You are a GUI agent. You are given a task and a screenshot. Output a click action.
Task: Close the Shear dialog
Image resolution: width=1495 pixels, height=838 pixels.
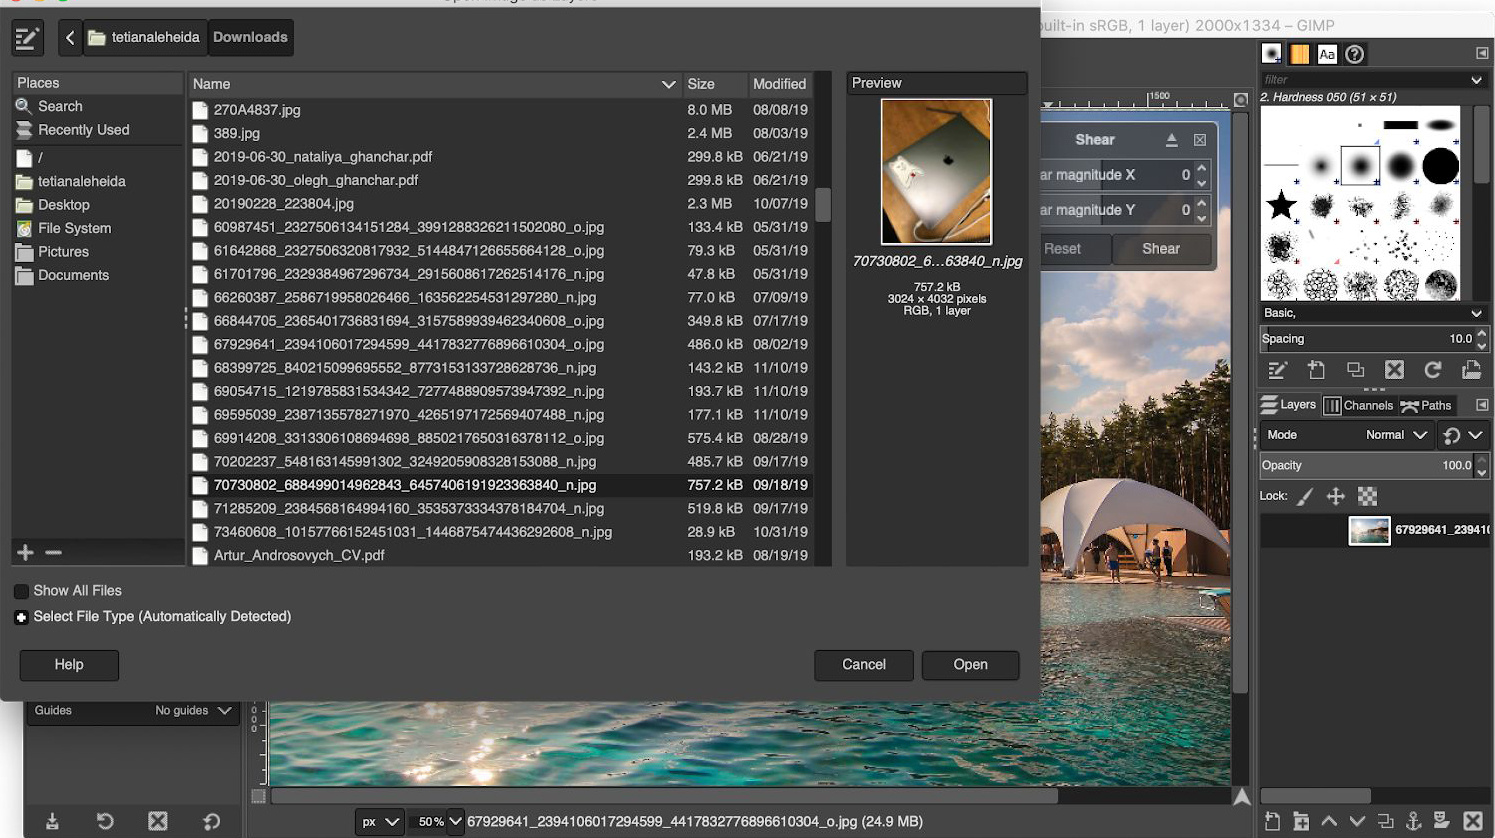coord(1200,140)
